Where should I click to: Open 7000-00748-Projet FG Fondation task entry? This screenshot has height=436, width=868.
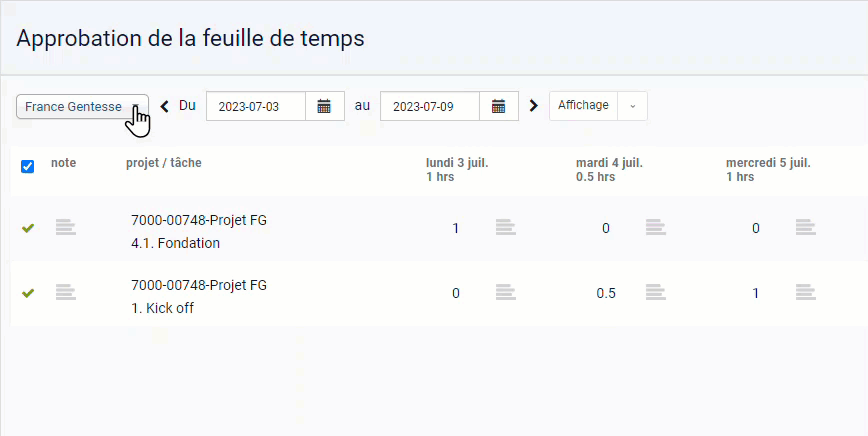tap(199, 231)
